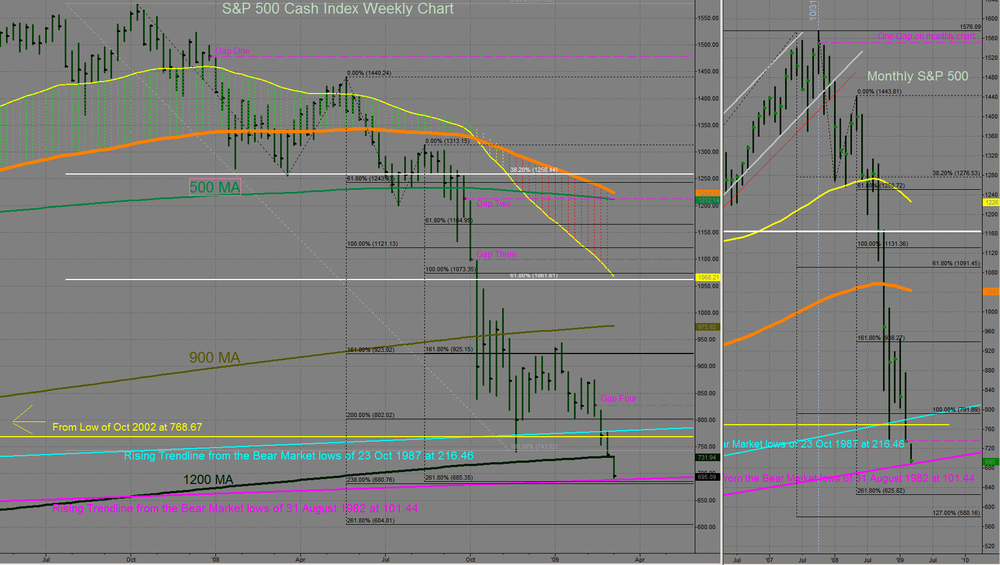The width and height of the screenshot is (1000, 565).
Task: Click 'From Low of Oct 2002 at 768.67' note
Action: tap(127, 427)
